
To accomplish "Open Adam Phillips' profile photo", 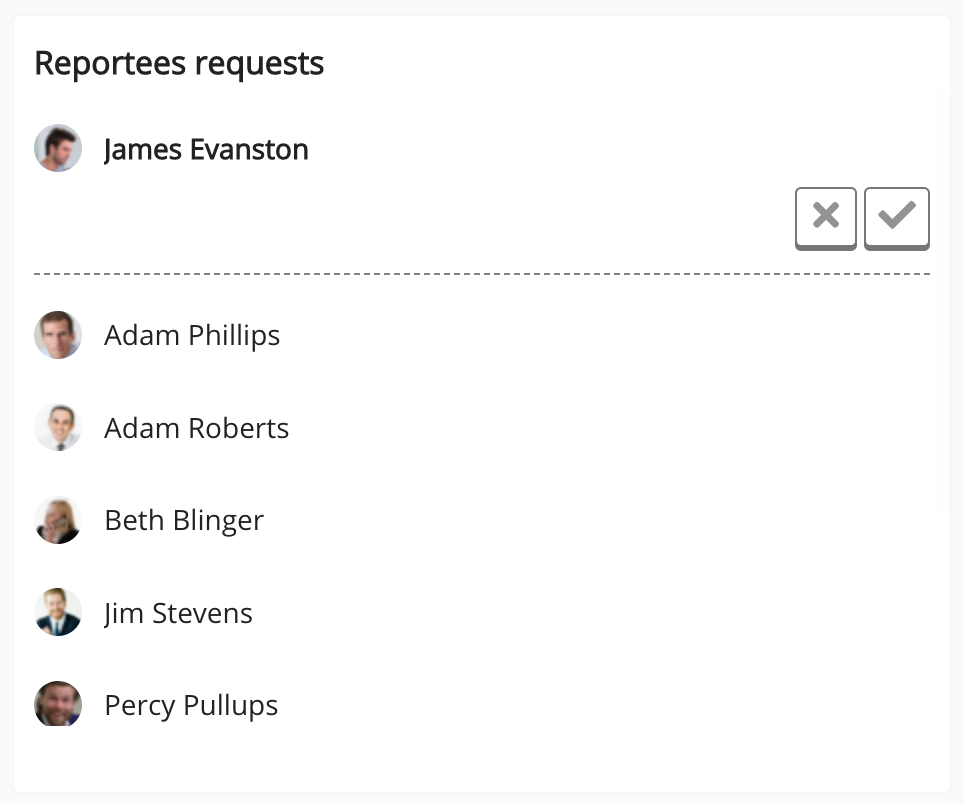I will pyautogui.click(x=58, y=335).
